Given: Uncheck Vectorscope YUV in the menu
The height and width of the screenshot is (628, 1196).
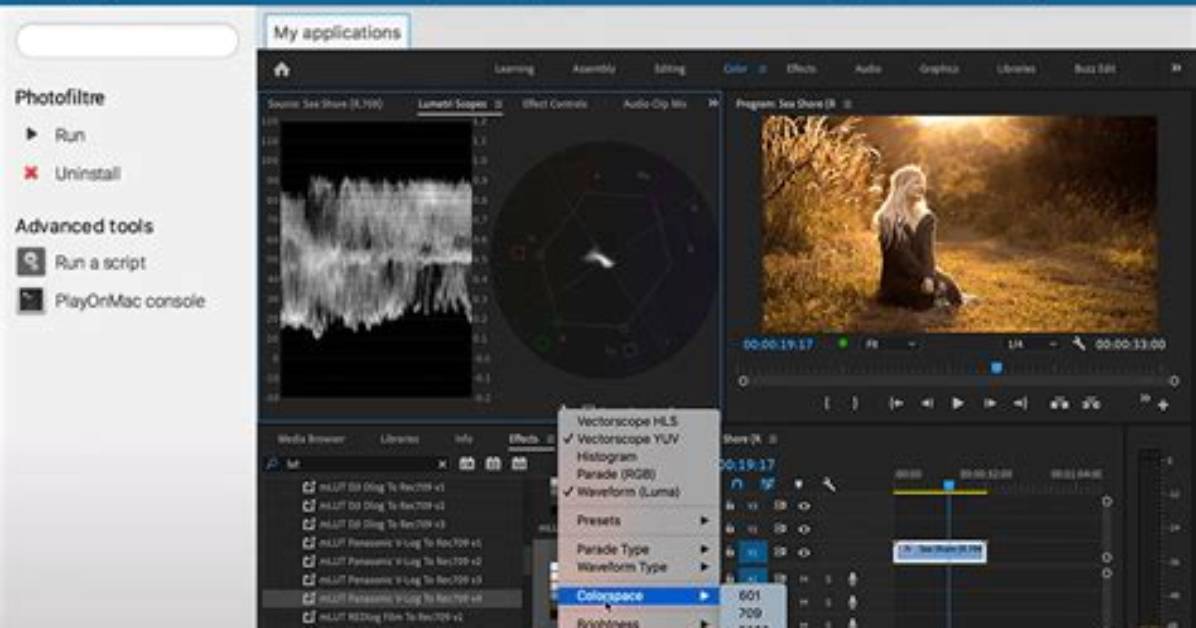Looking at the screenshot, I should tap(638, 439).
